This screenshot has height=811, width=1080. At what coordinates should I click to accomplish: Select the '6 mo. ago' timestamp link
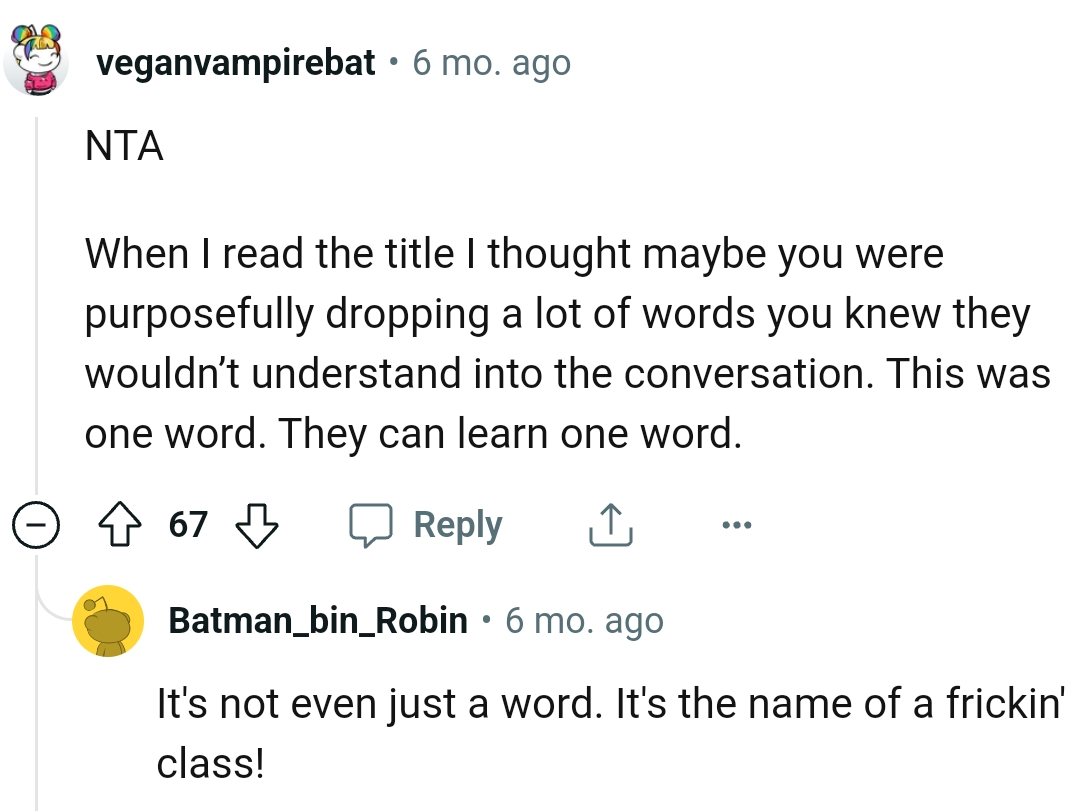491,62
